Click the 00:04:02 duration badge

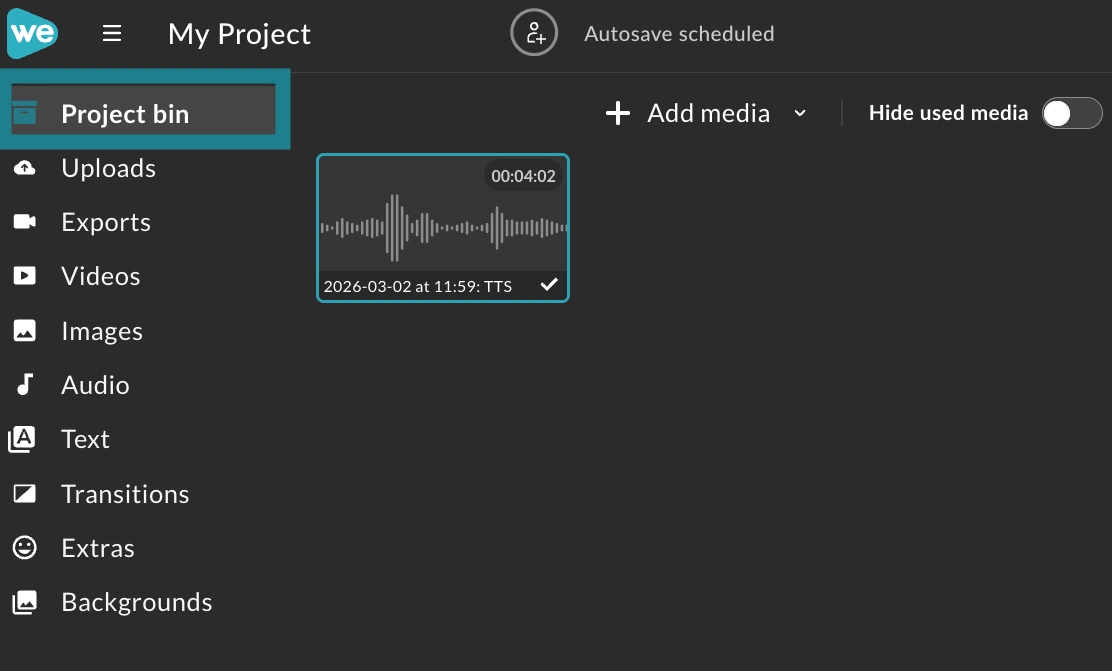[x=523, y=176]
